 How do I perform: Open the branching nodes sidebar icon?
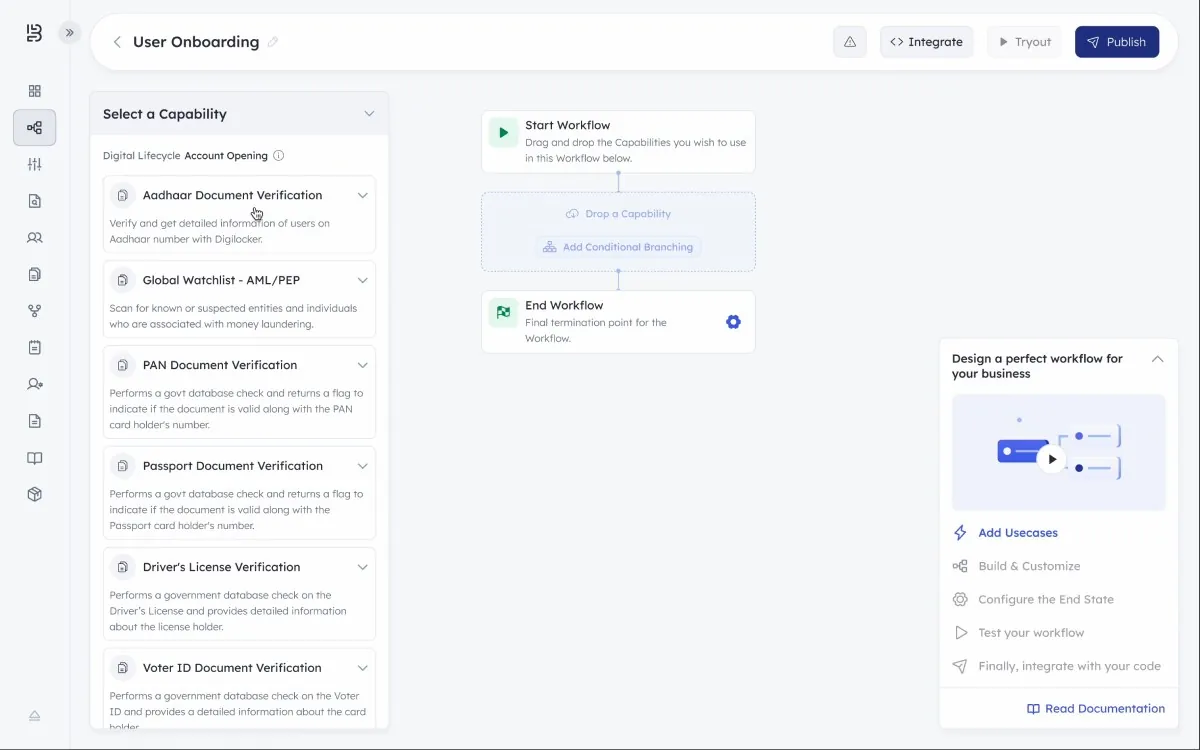[35, 311]
